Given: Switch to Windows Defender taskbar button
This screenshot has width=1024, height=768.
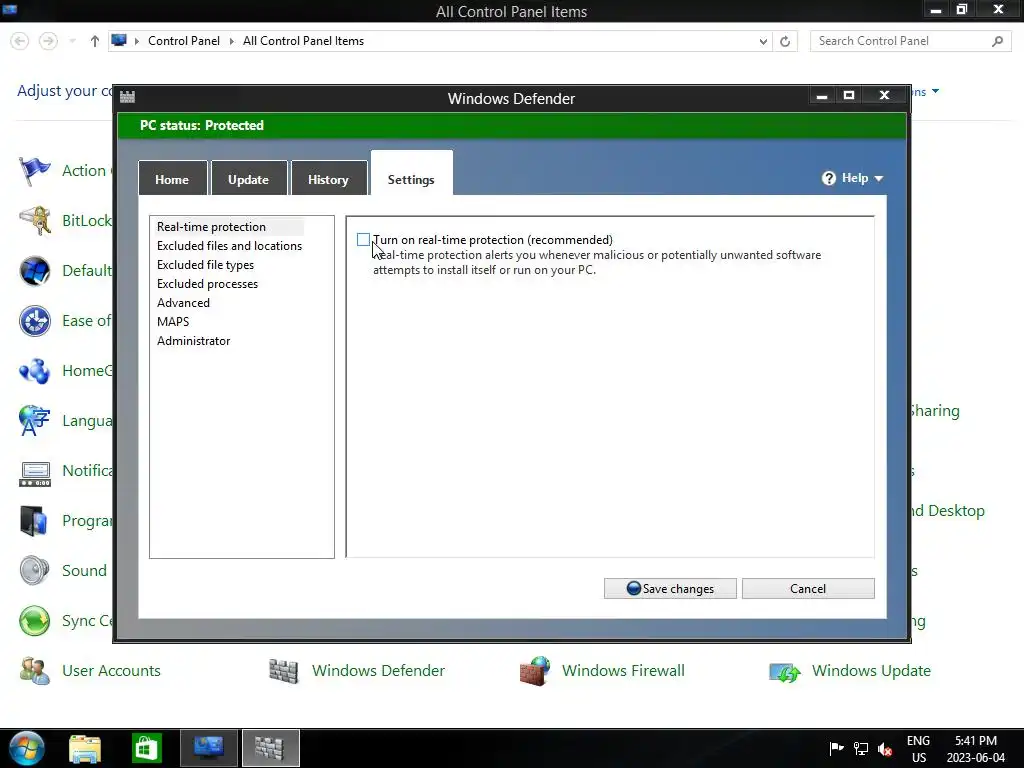Looking at the screenshot, I should click(x=270, y=748).
